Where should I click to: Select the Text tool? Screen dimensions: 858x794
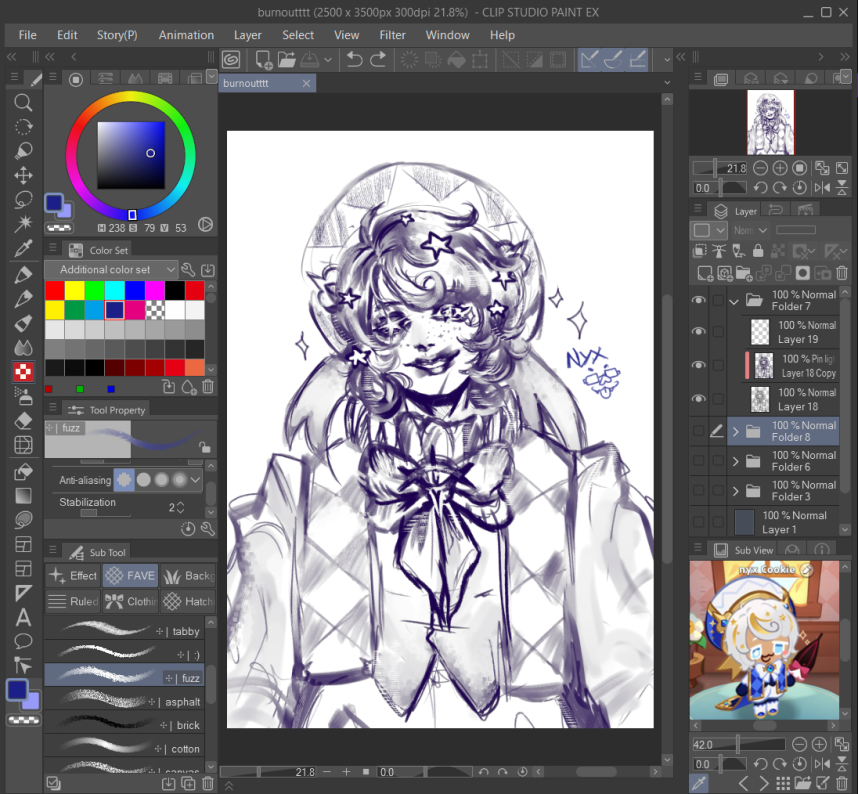point(23,617)
